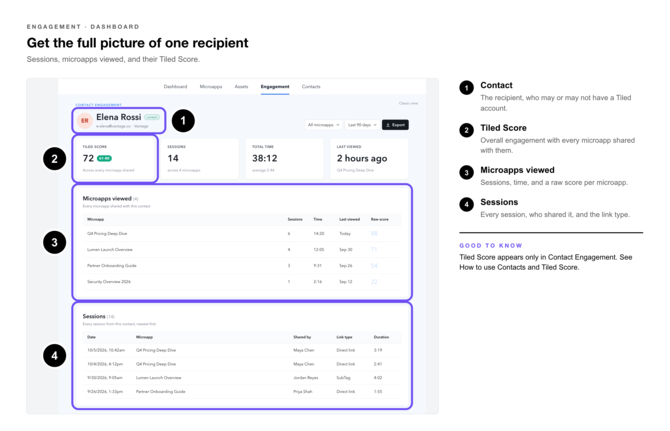The image size is (670, 431).
Task: Click the 14:20 time cell
Action: click(319, 234)
